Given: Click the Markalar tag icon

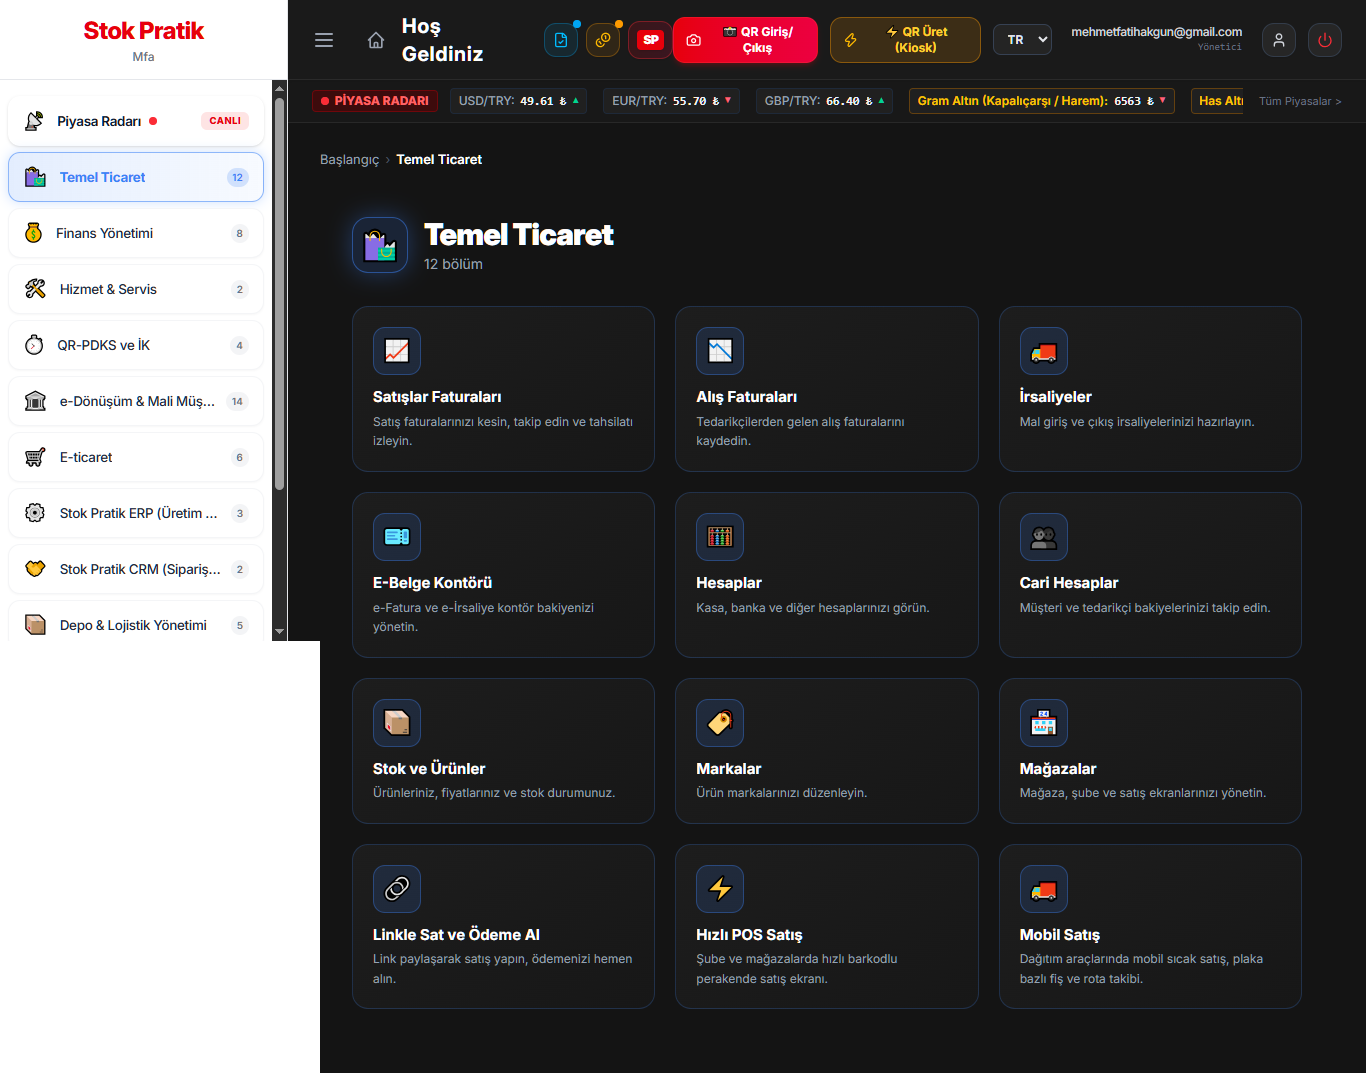Looking at the screenshot, I should (720, 723).
